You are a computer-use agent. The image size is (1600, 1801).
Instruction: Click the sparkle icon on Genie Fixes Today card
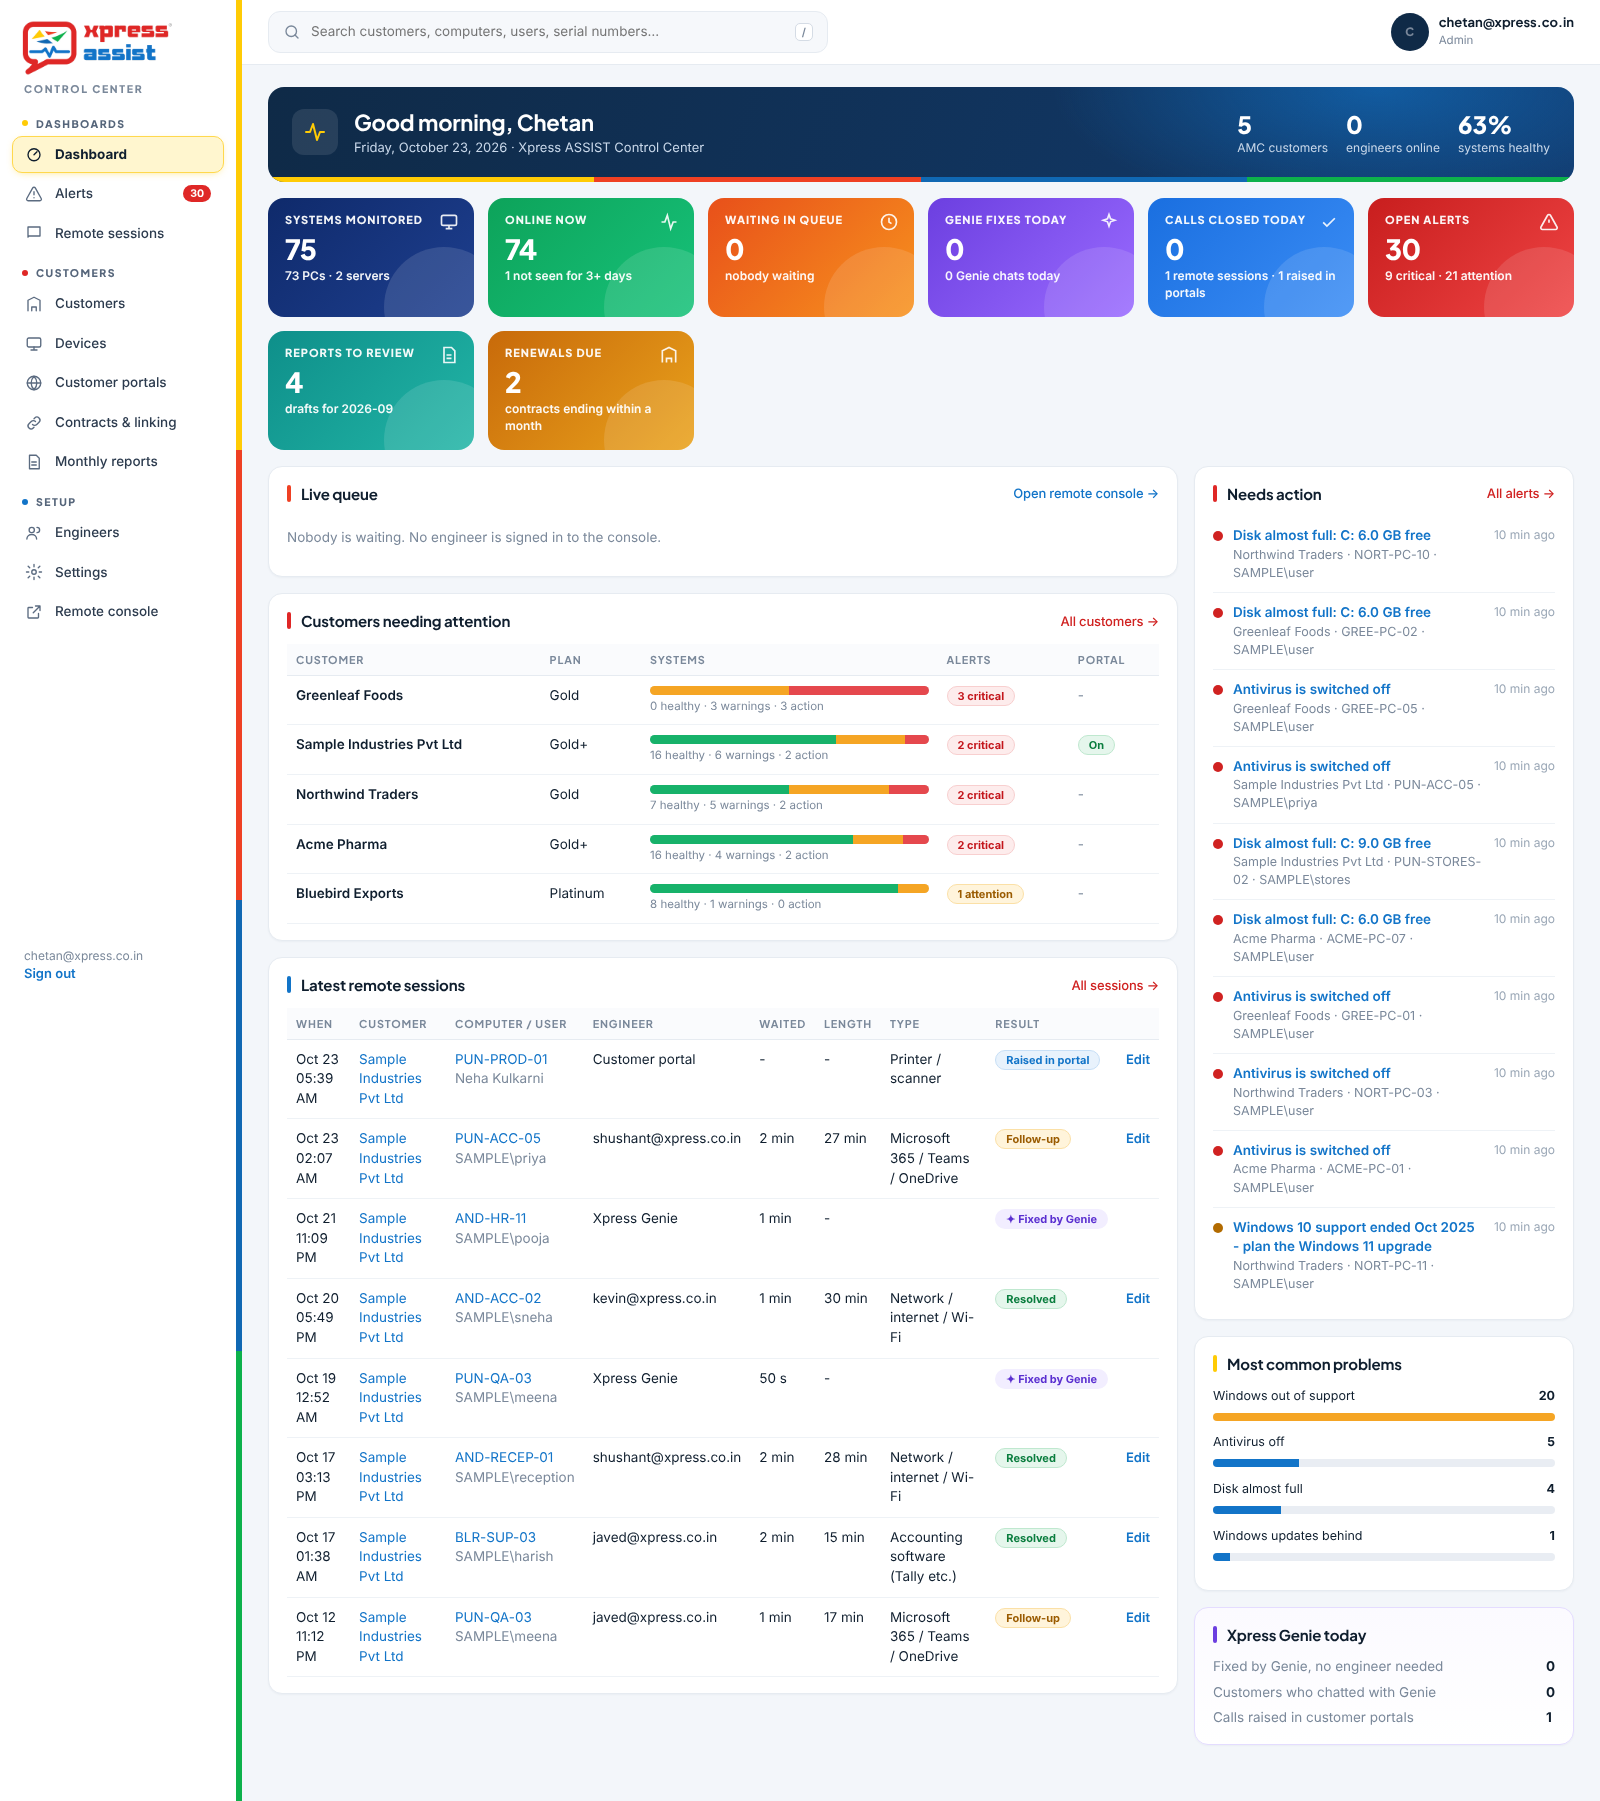(x=1109, y=220)
